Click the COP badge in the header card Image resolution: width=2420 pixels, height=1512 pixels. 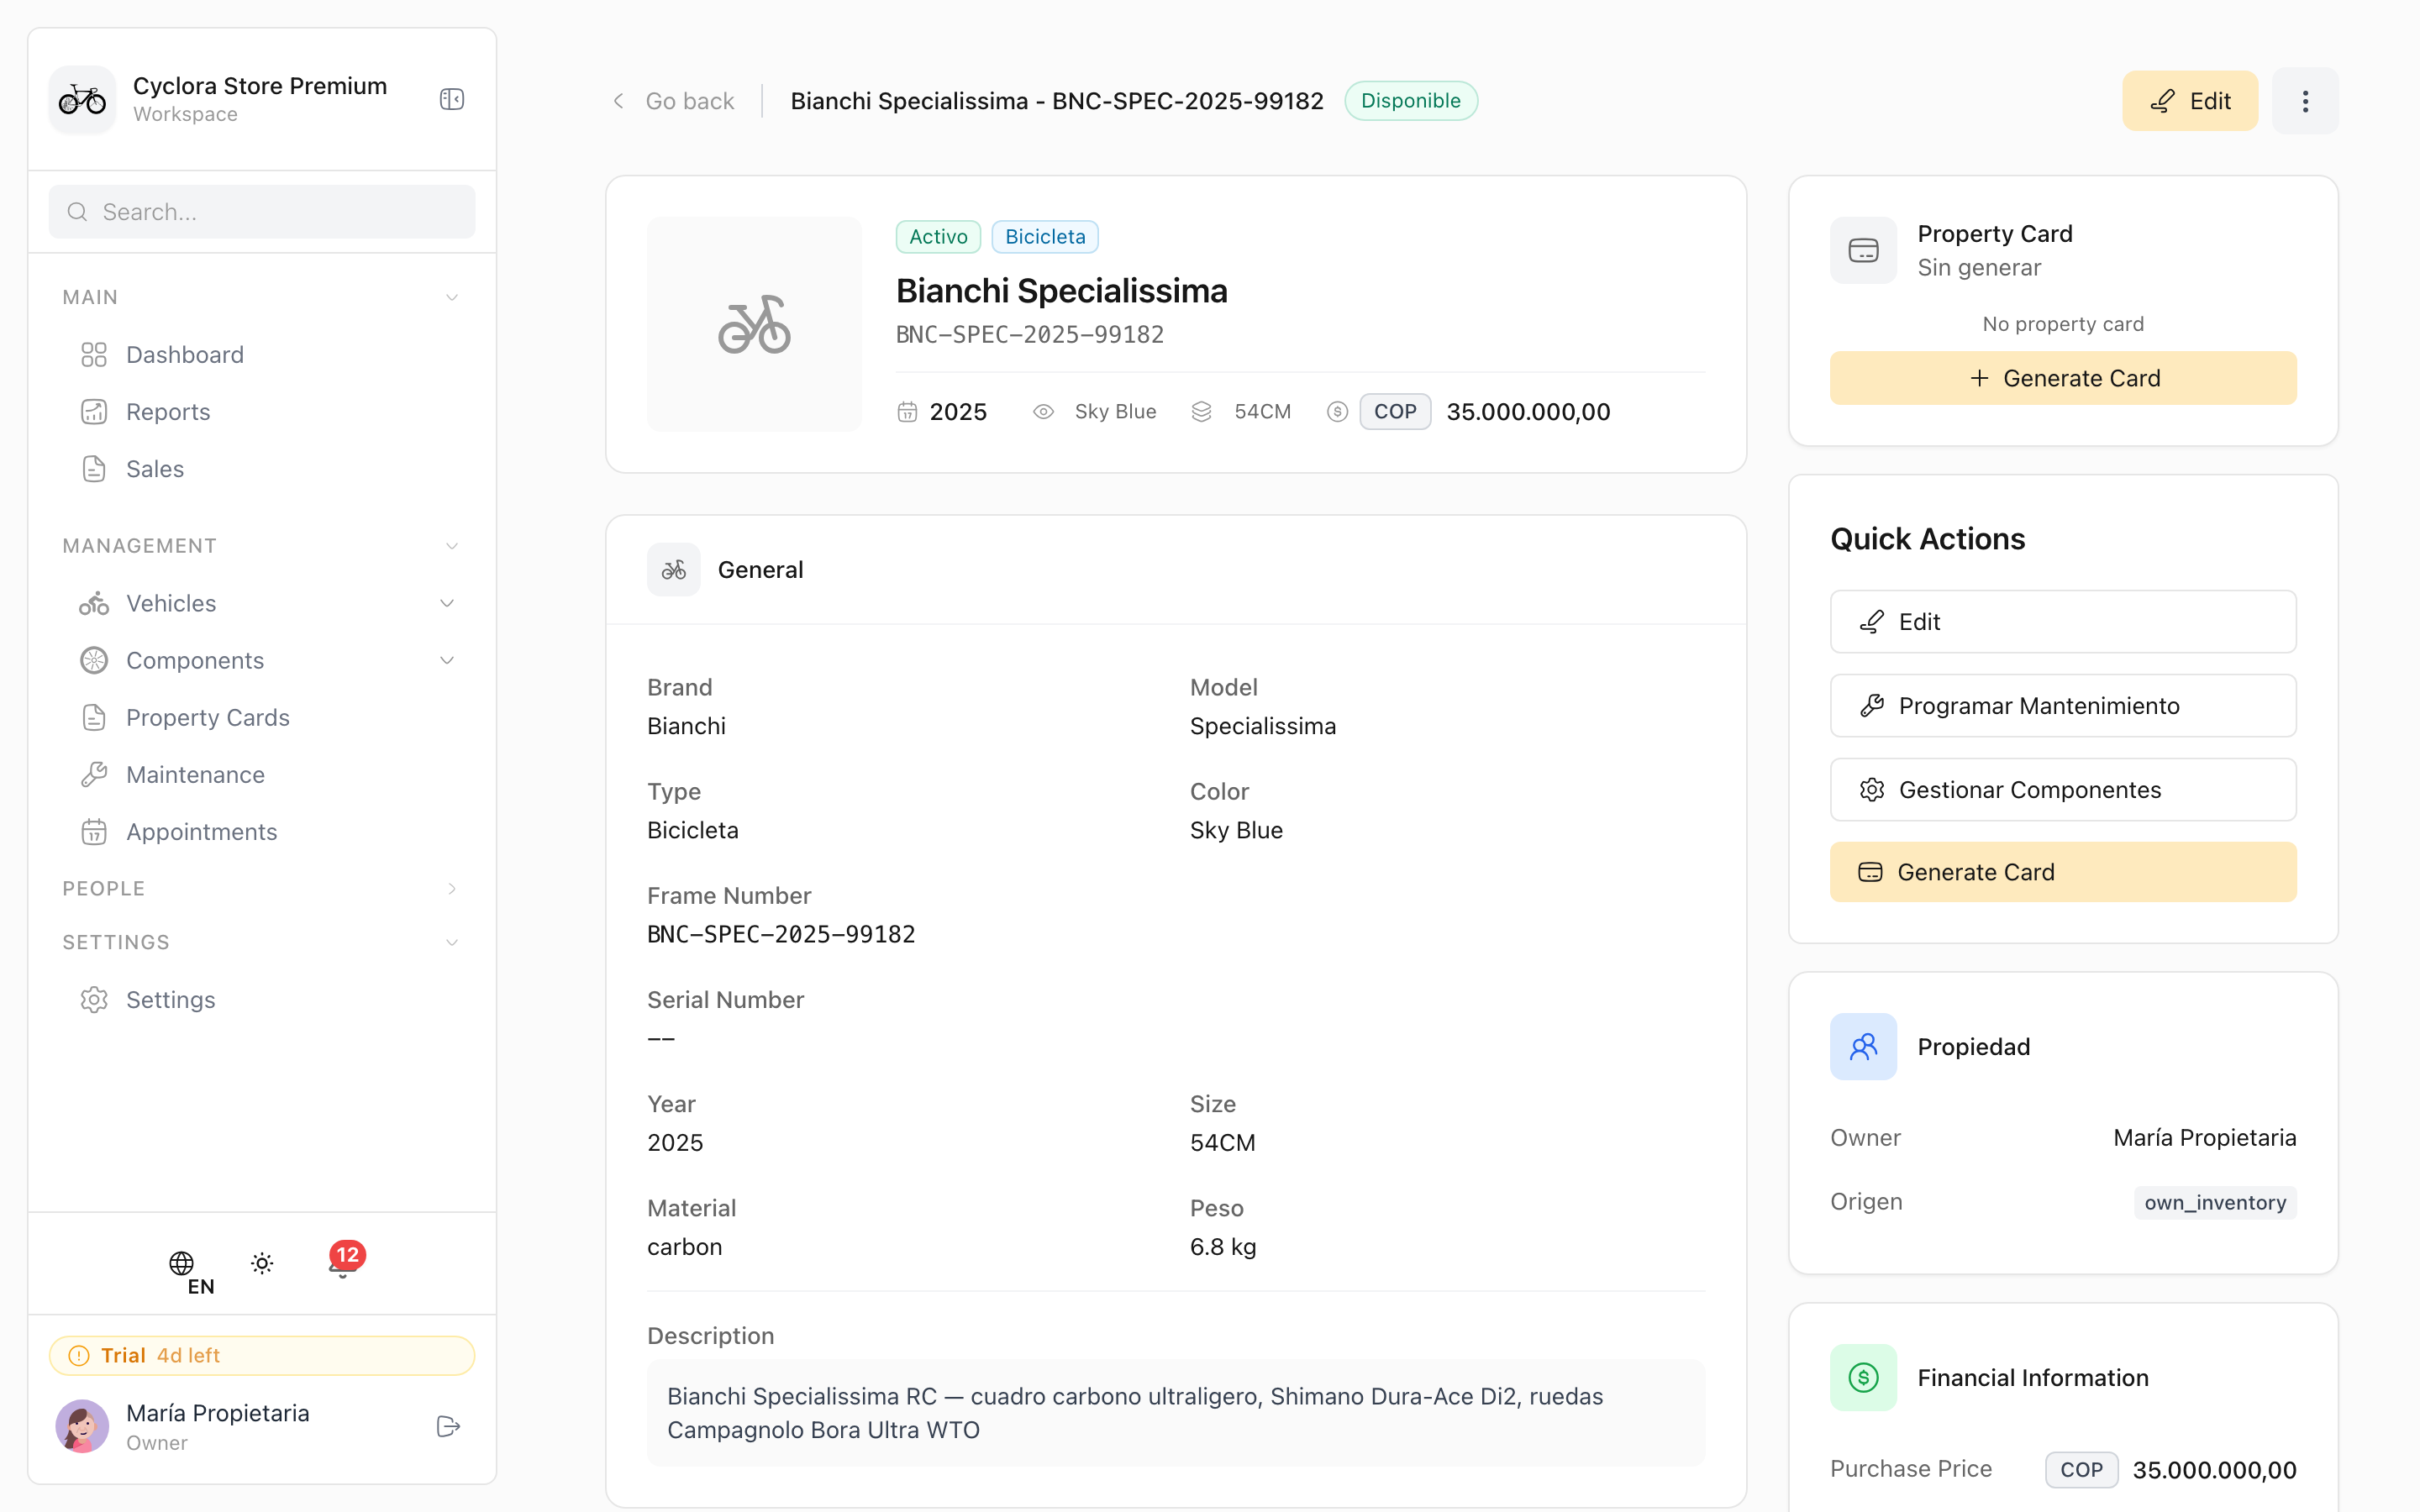click(1395, 412)
